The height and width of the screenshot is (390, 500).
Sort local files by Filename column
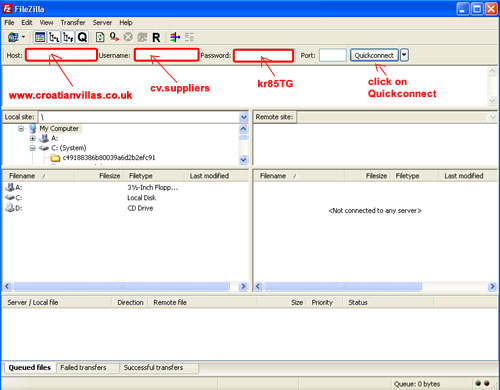(38, 176)
